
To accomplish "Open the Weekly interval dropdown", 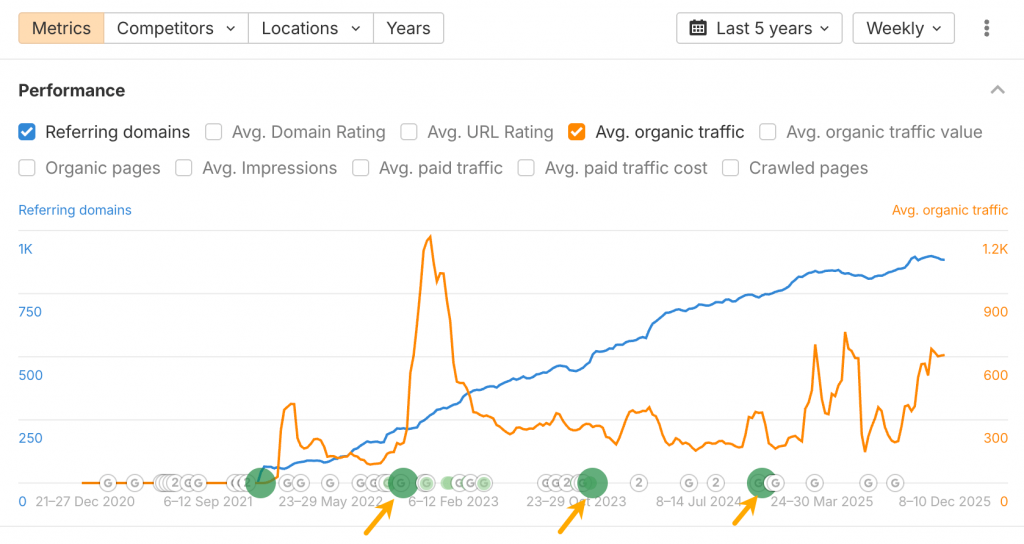I will [x=903, y=28].
